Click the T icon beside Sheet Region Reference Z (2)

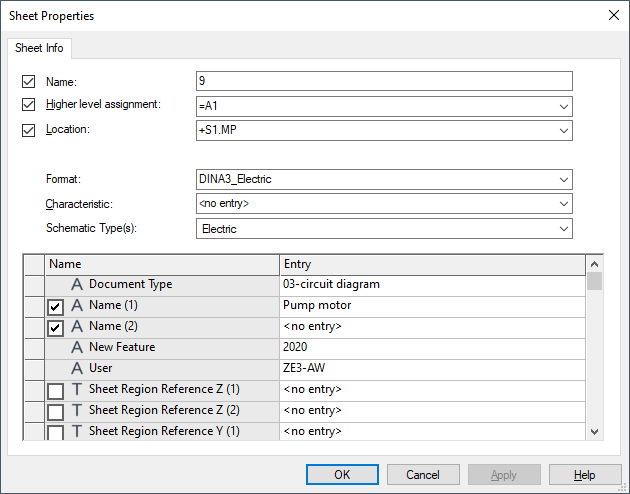click(77, 410)
